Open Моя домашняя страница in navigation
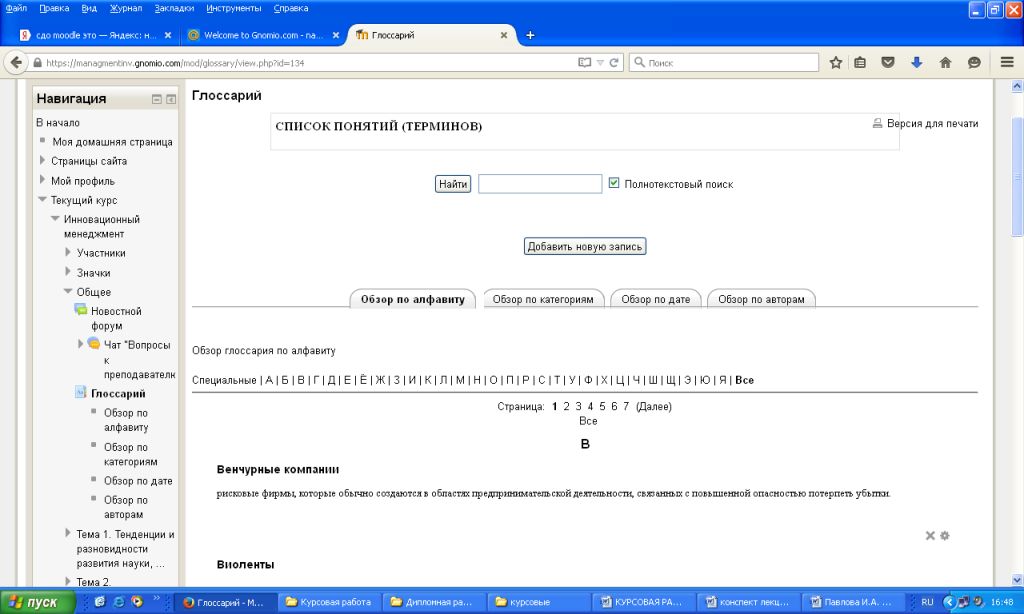This screenshot has width=1024, height=614. click(112, 142)
